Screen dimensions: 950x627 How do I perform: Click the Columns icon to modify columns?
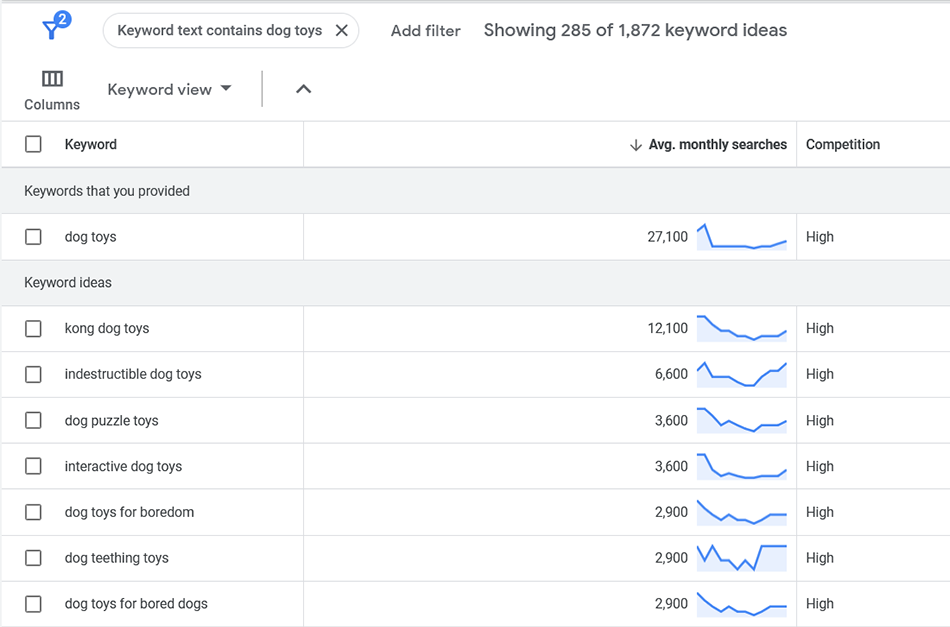point(51,77)
